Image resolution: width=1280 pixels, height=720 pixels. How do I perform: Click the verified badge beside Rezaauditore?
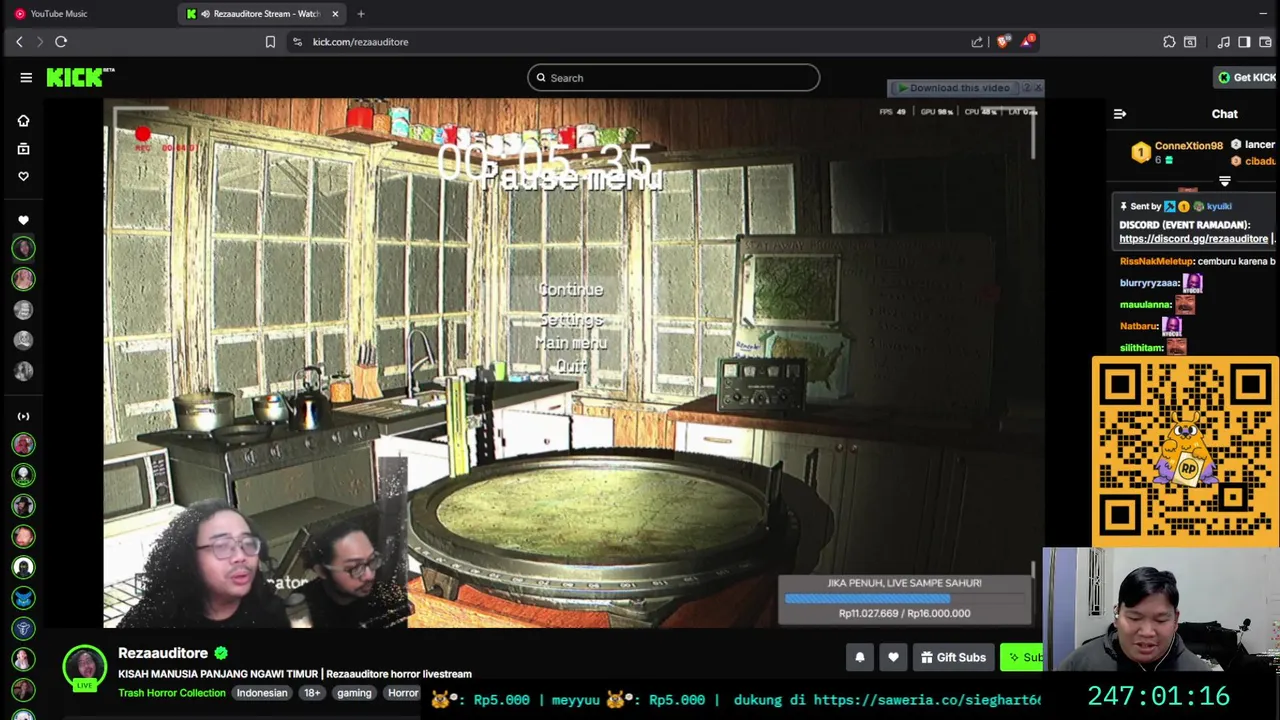pyautogui.click(x=221, y=653)
